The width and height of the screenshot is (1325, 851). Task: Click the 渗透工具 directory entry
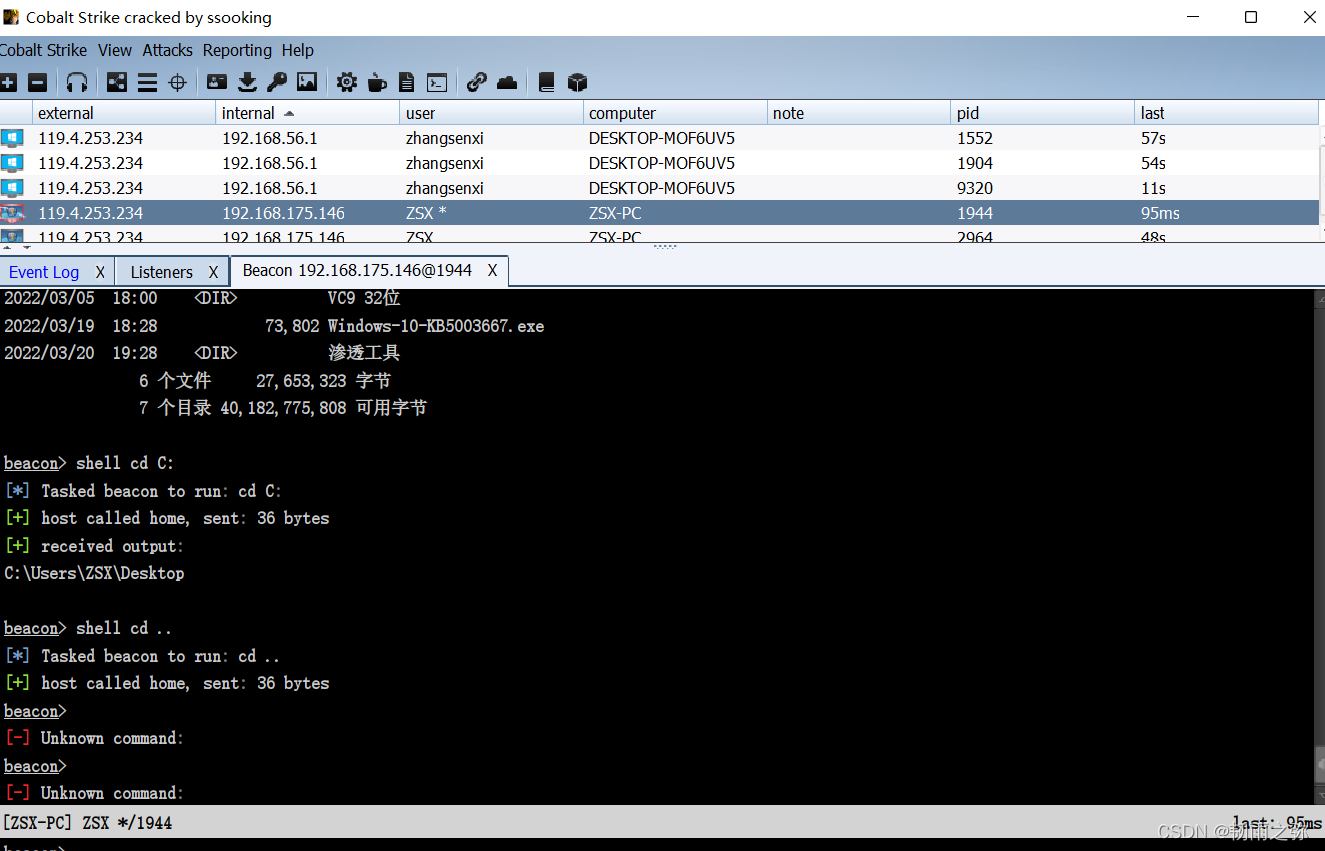[364, 353]
